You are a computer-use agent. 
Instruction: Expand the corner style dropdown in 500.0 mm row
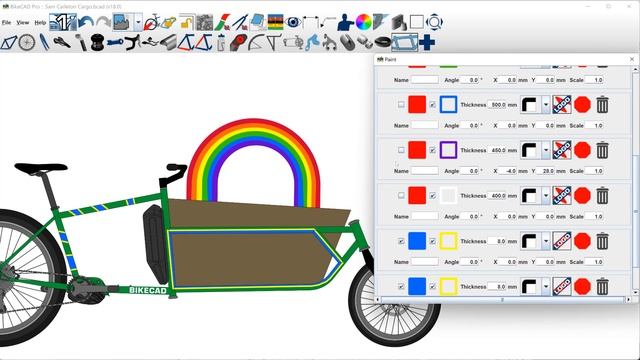pos(546,105)
